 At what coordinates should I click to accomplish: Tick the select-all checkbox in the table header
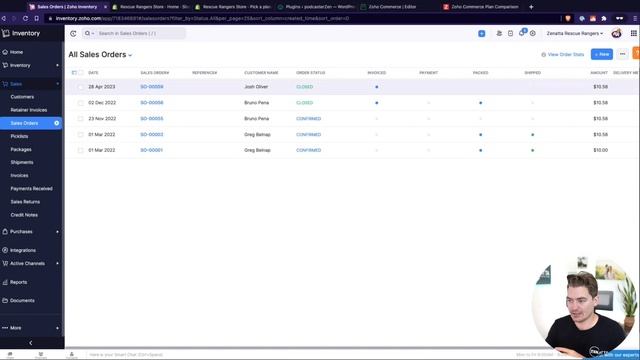[x=81, y=73]
